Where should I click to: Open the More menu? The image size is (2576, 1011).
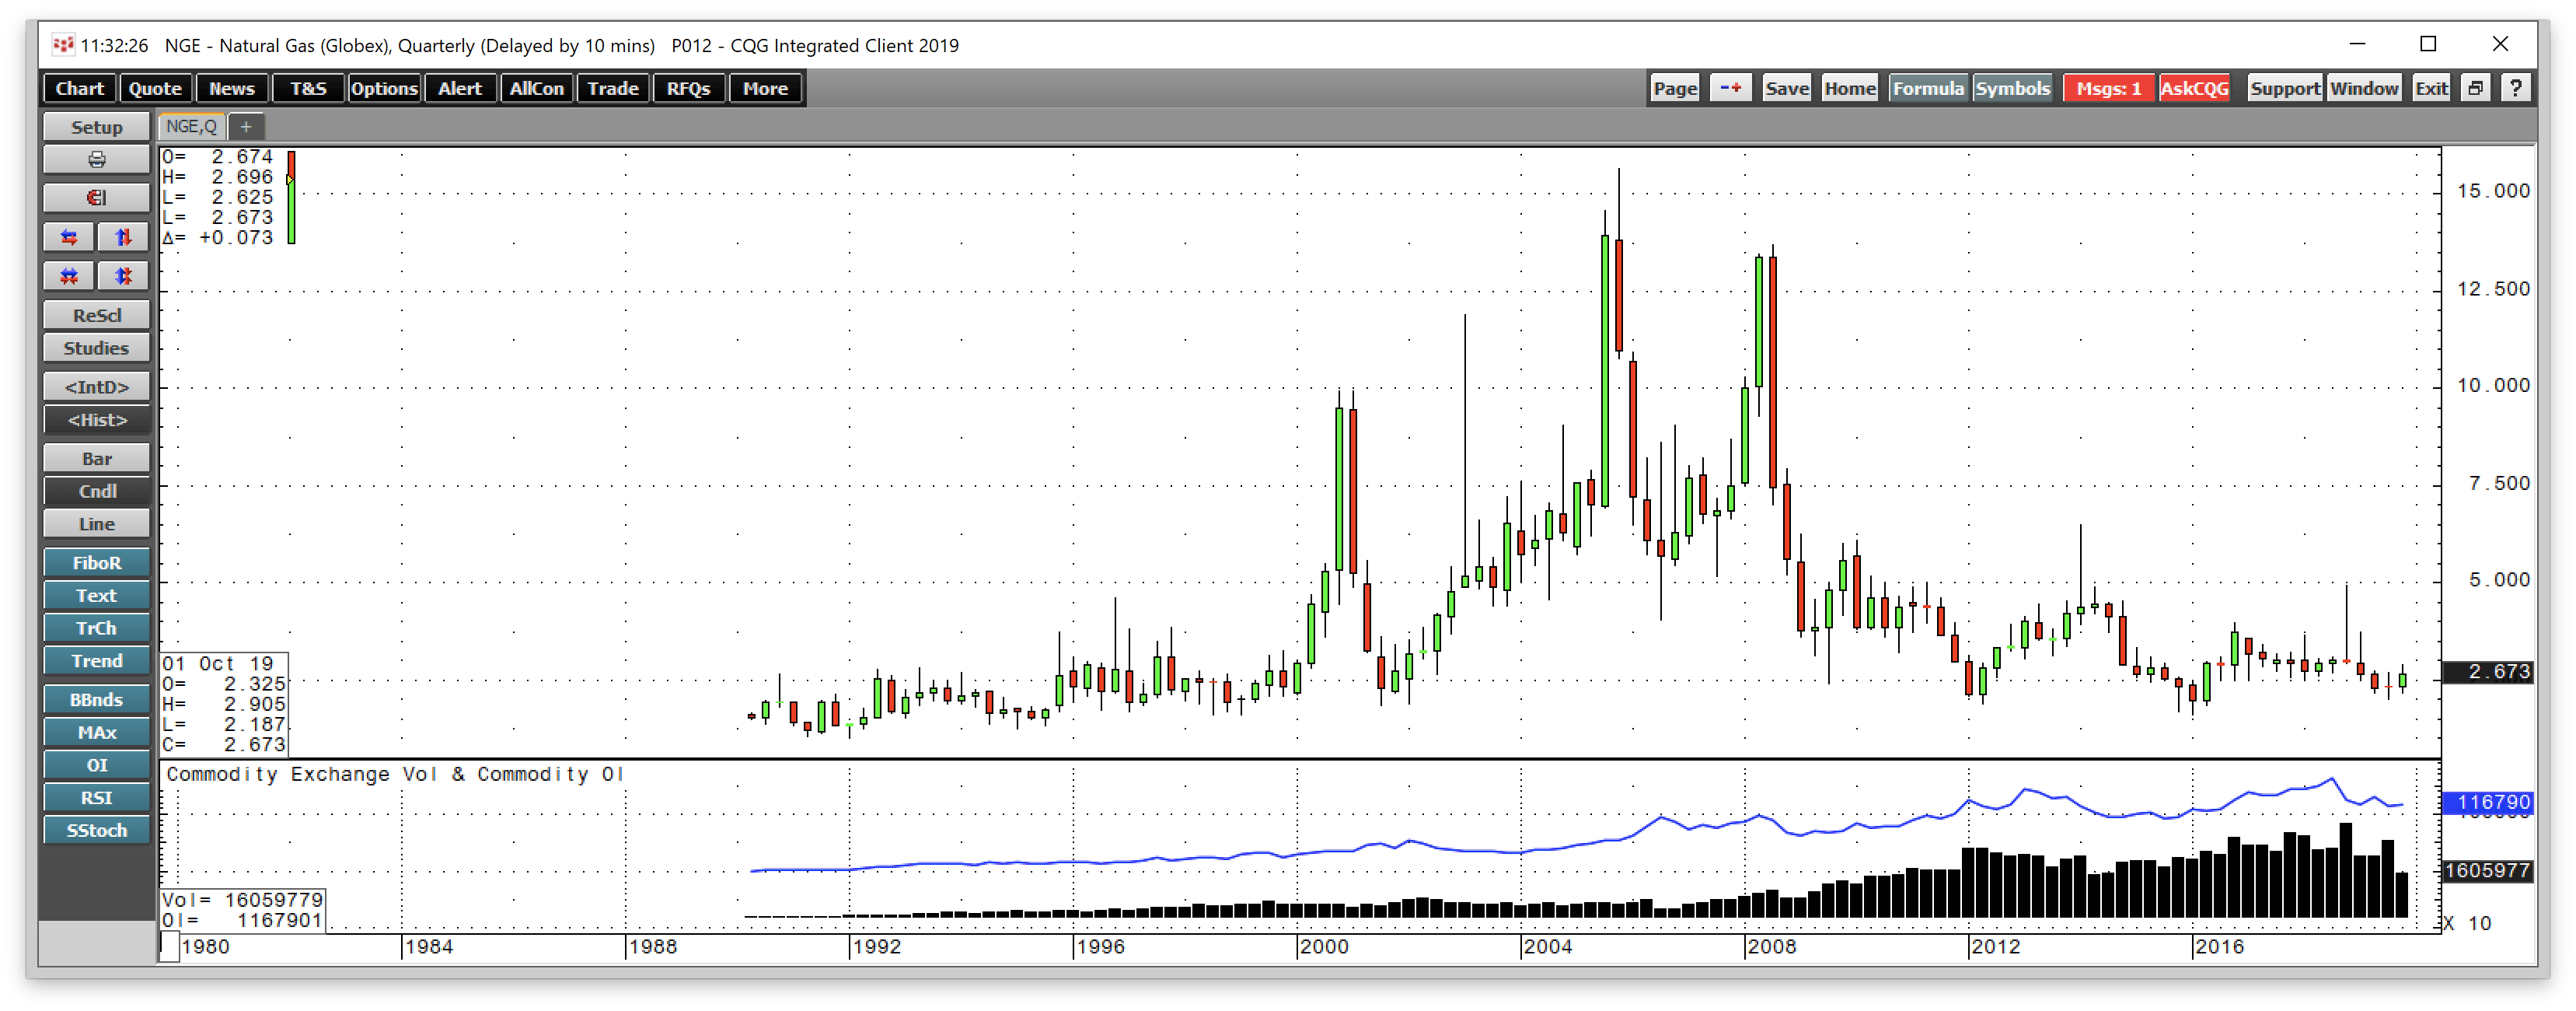(x=765, y=88)
